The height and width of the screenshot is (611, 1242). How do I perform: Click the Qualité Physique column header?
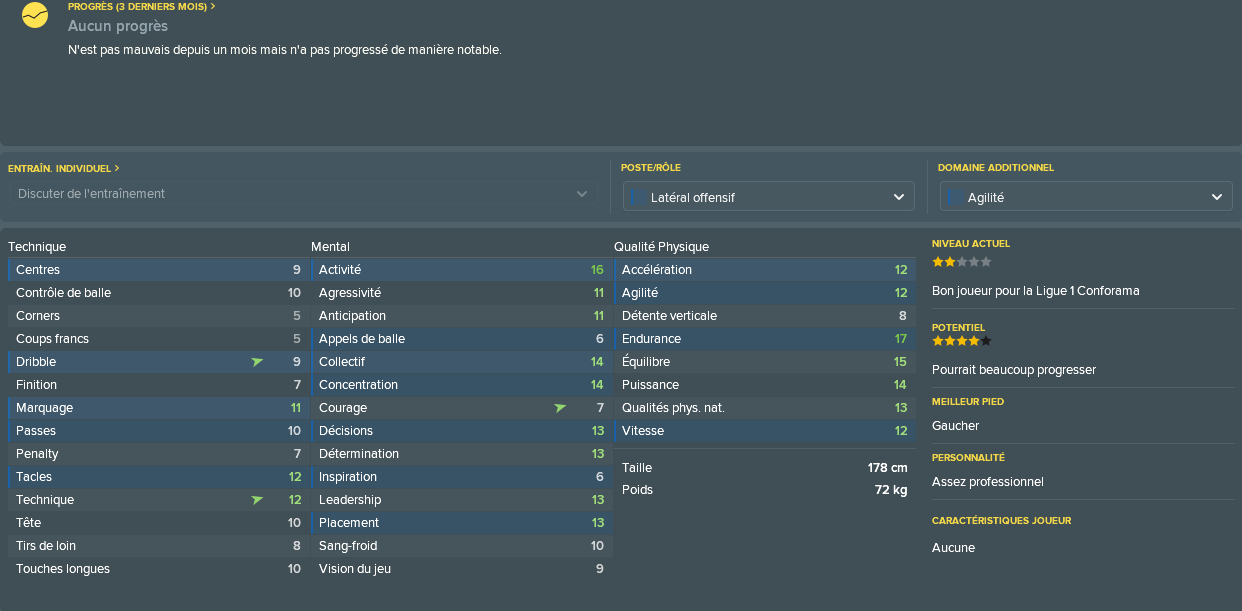pyautogui.click(x=661, y=246)
